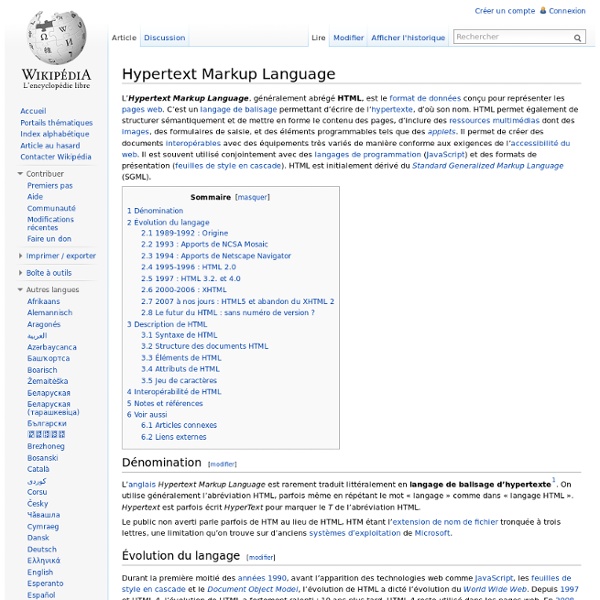Open 6.2 Liens externes entry
This screenshot has height=600, width=600.
click(x=173, y=437)
